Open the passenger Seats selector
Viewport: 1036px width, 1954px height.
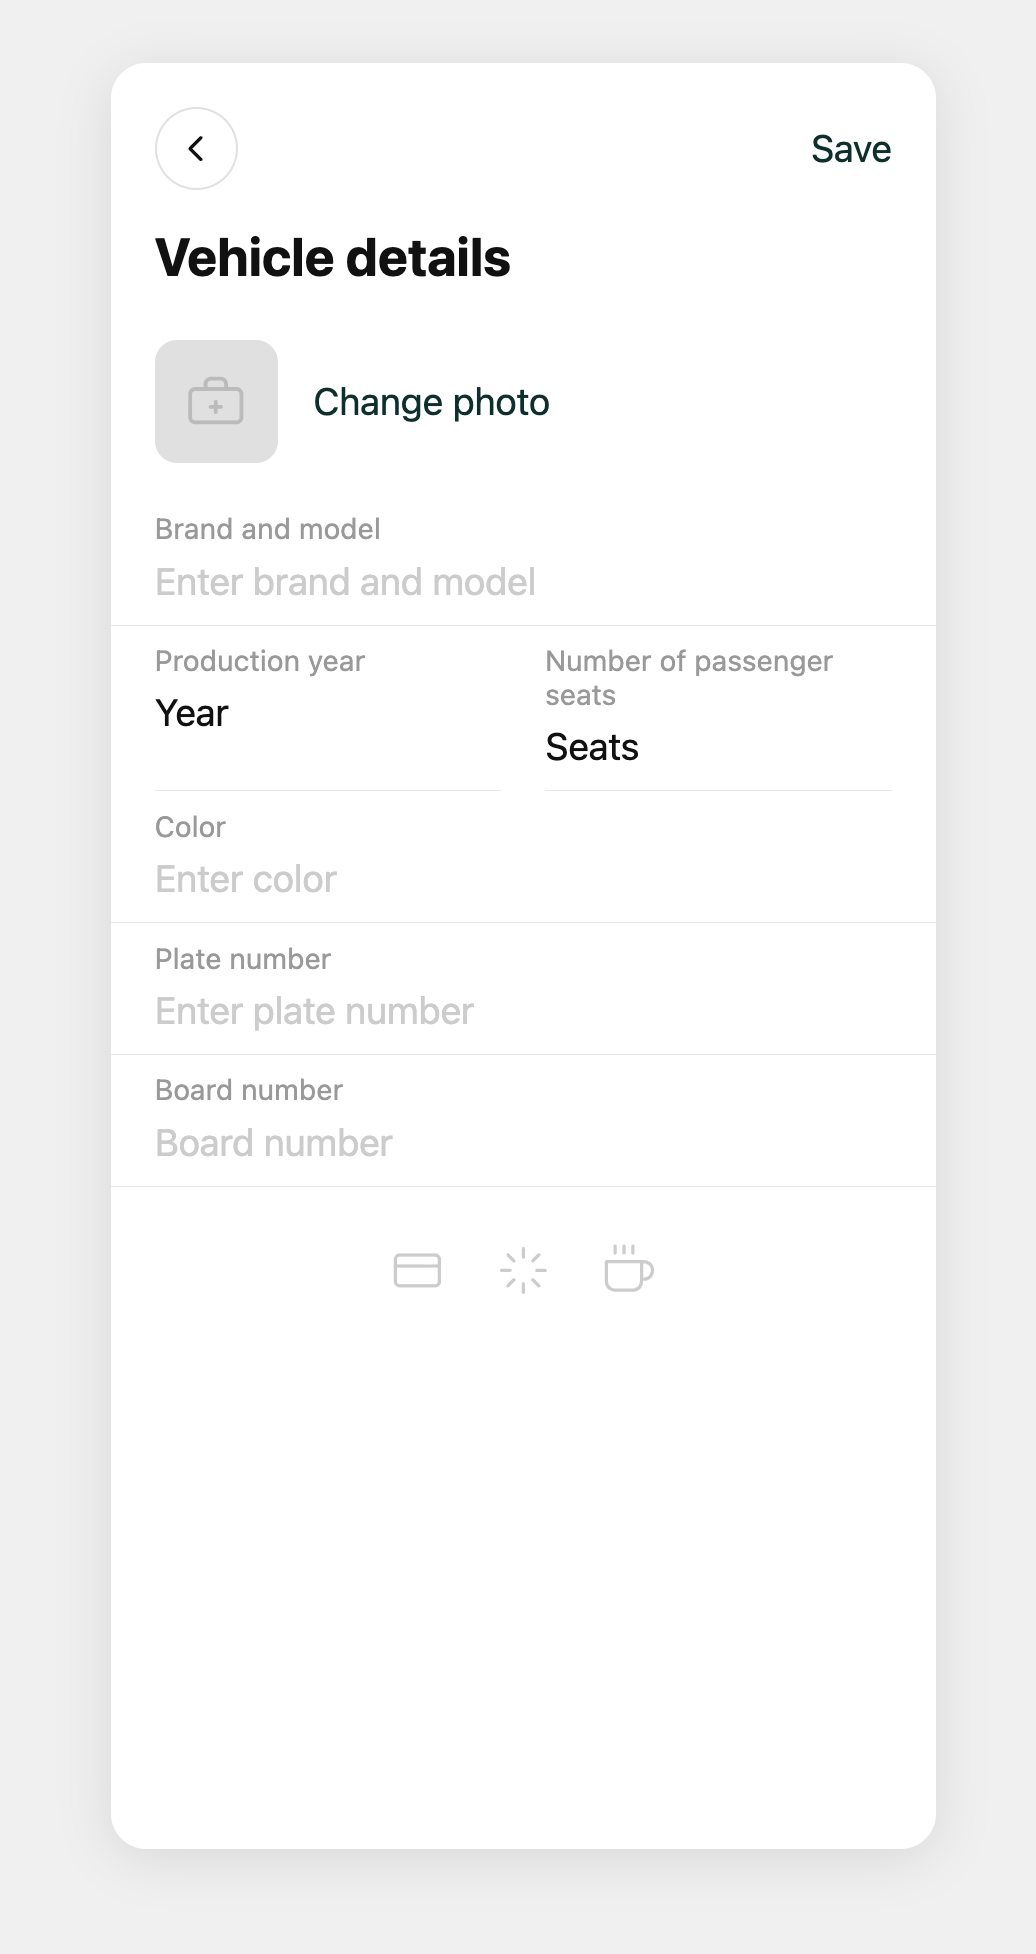point(718,748)
